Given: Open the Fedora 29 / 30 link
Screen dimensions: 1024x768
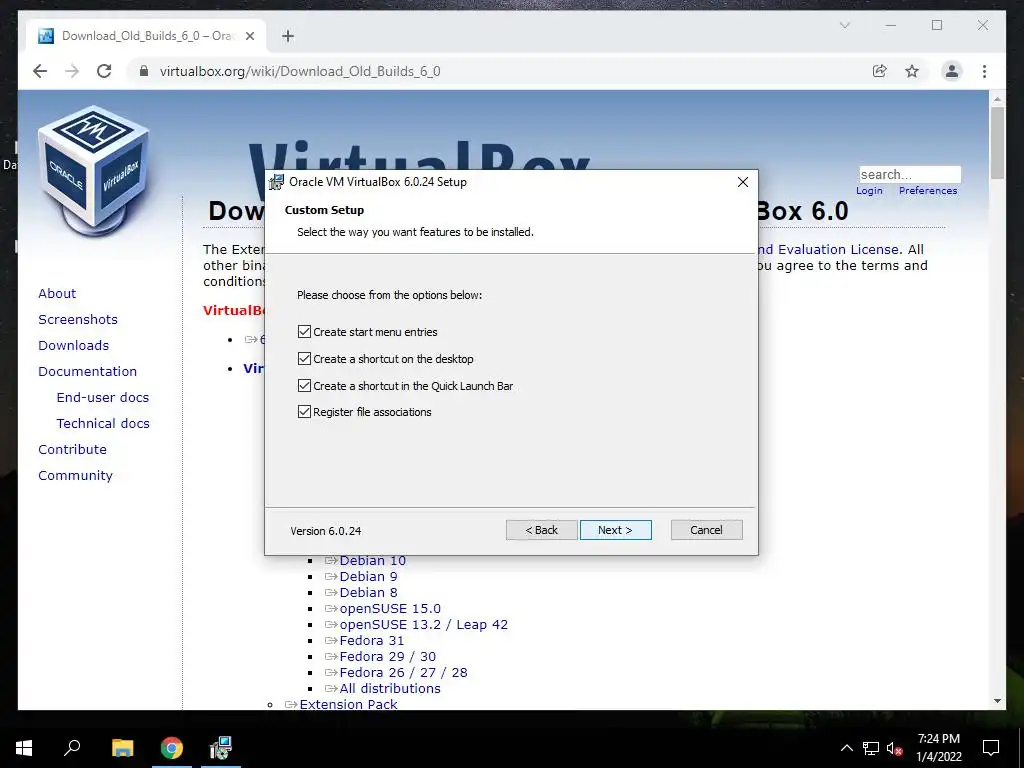Looking at the screenshot, I should click(387, 656).
